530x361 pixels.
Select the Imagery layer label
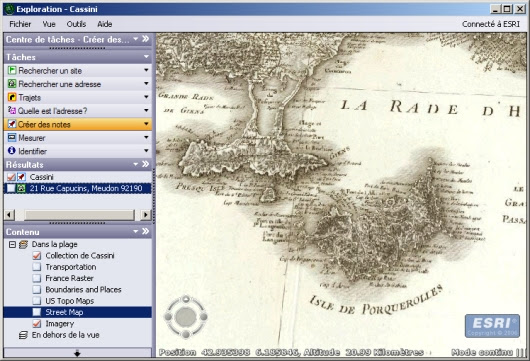pyautogui.click(x=59, y=323)
